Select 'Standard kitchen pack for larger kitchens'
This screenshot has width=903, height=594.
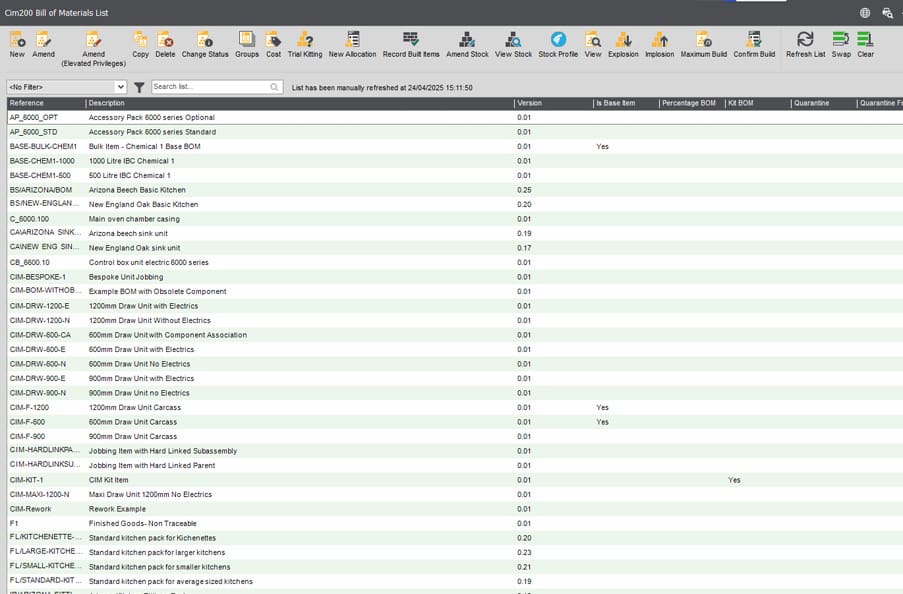(157, 553)
